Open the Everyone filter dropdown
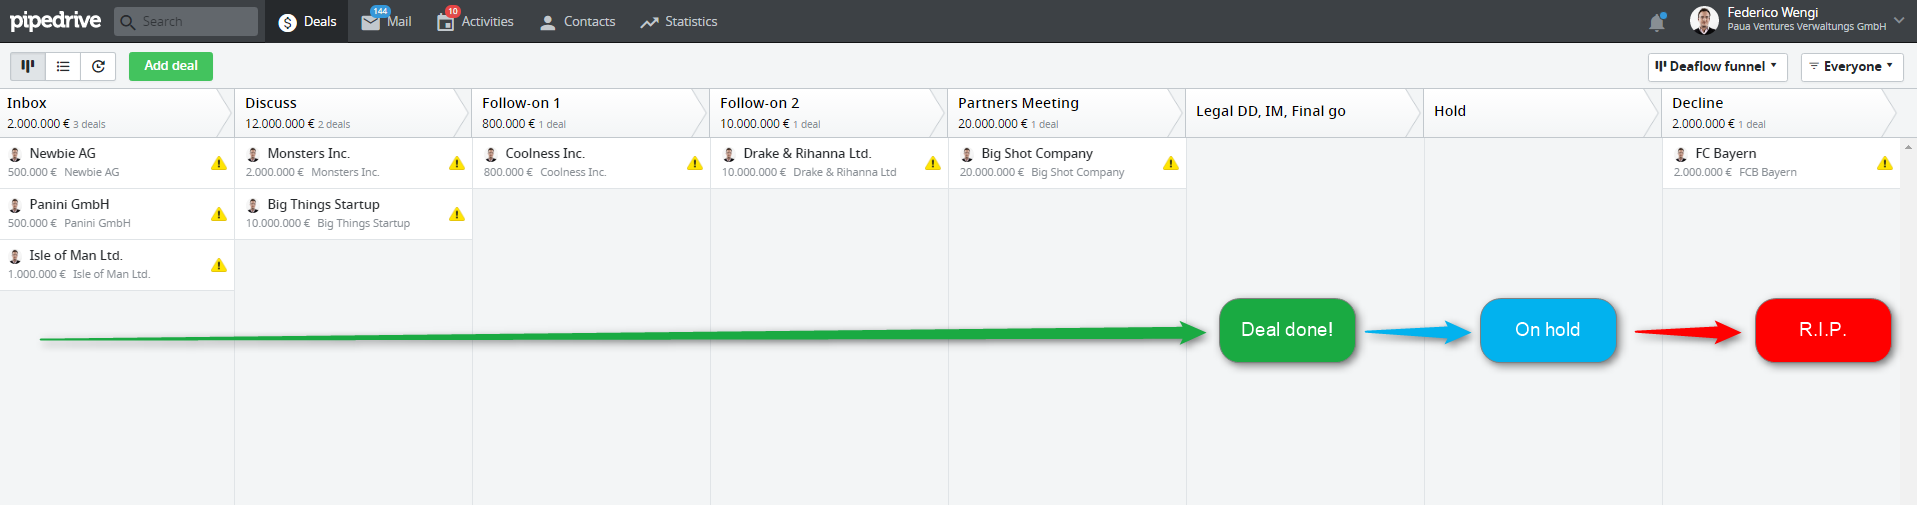 coord(1852,67)
